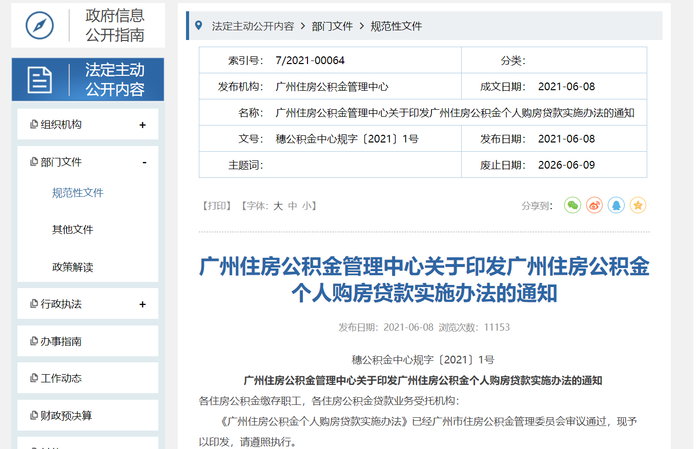Open the 组织机构 menu entry
Screen dimensions: 700x449
pyautogui.click(x=88, y=125)
